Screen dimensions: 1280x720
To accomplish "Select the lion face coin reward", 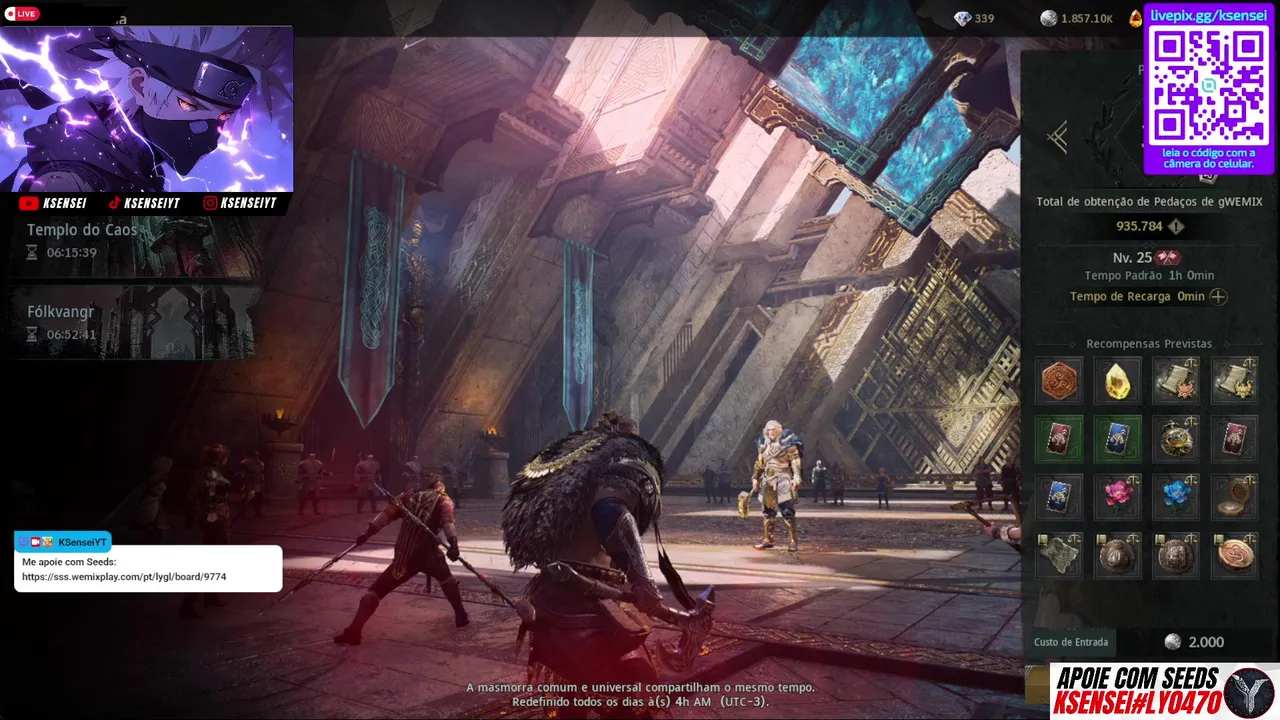I will pyautogui.click(x=1176, y=555).
